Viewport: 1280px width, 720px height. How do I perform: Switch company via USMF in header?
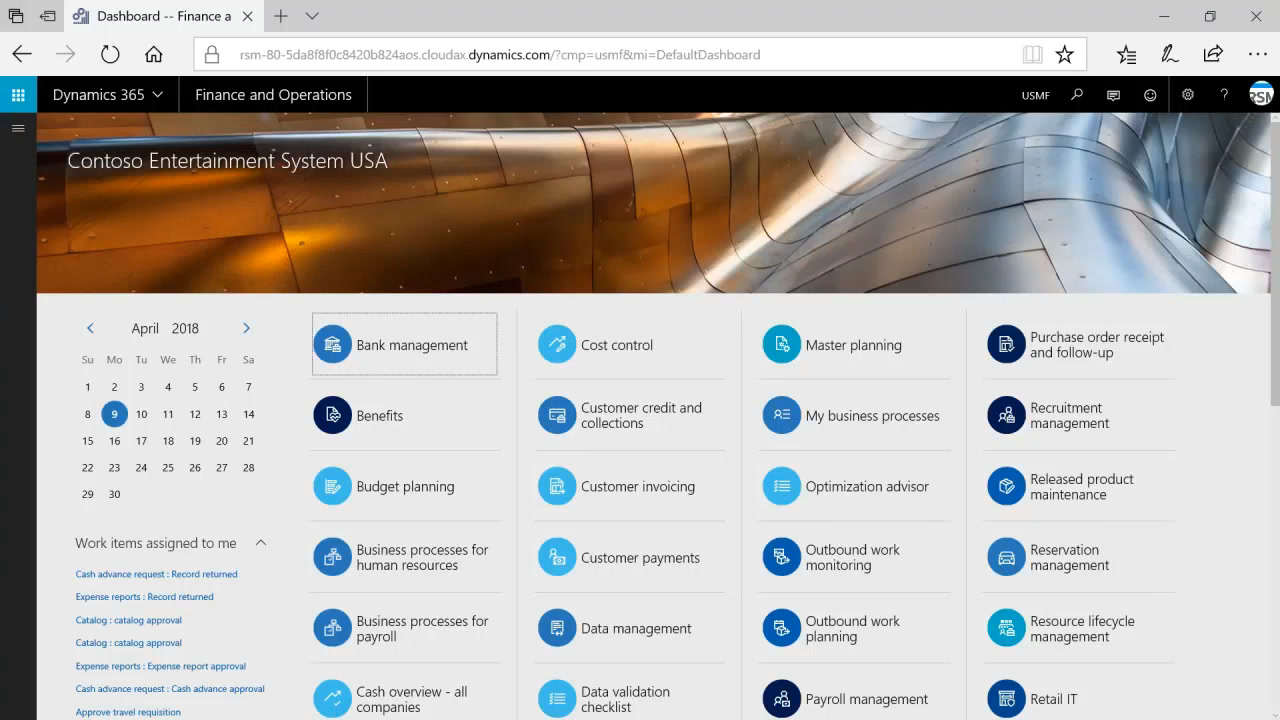[1036, 96]
